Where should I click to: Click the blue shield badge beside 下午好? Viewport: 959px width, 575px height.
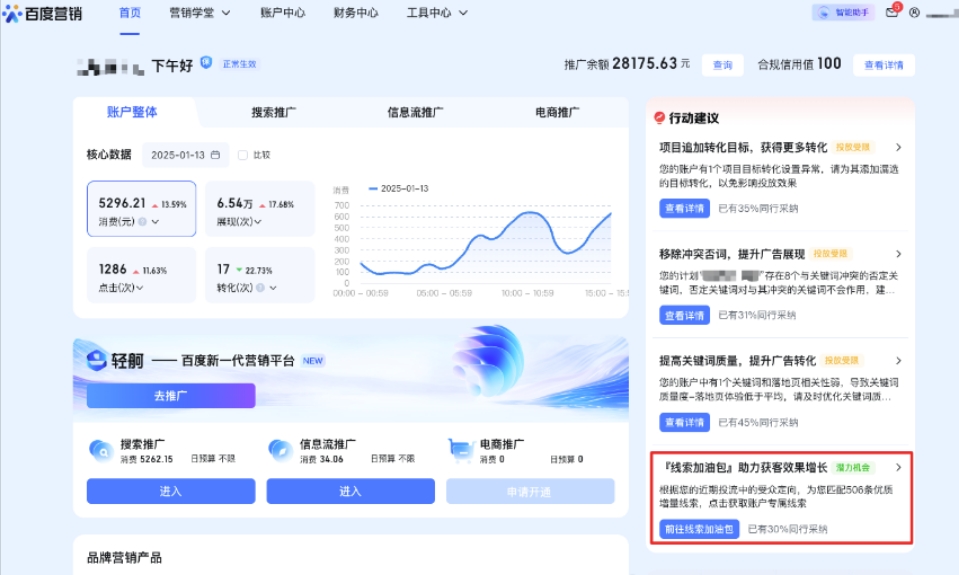206,62
